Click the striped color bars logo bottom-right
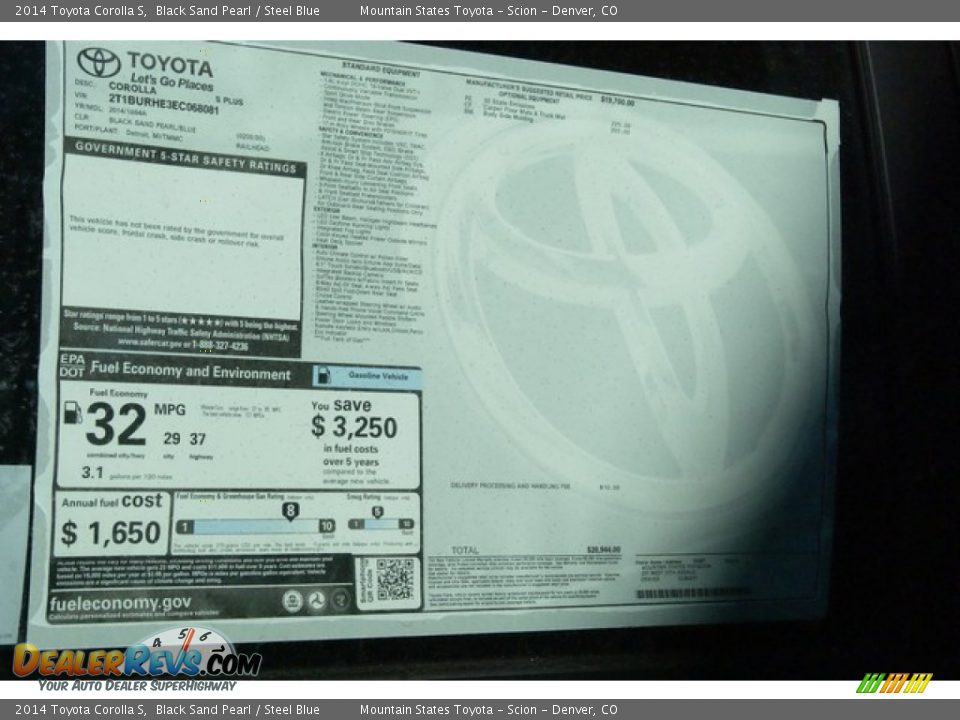The width and height of the screenshot is (960, 720). (894, 683)
